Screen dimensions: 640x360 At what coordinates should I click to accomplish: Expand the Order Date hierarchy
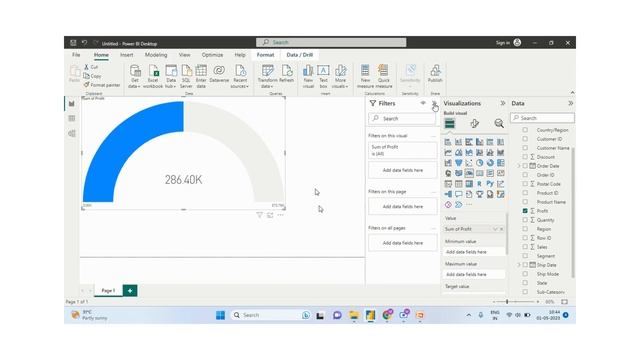click(x=519, y=166)
